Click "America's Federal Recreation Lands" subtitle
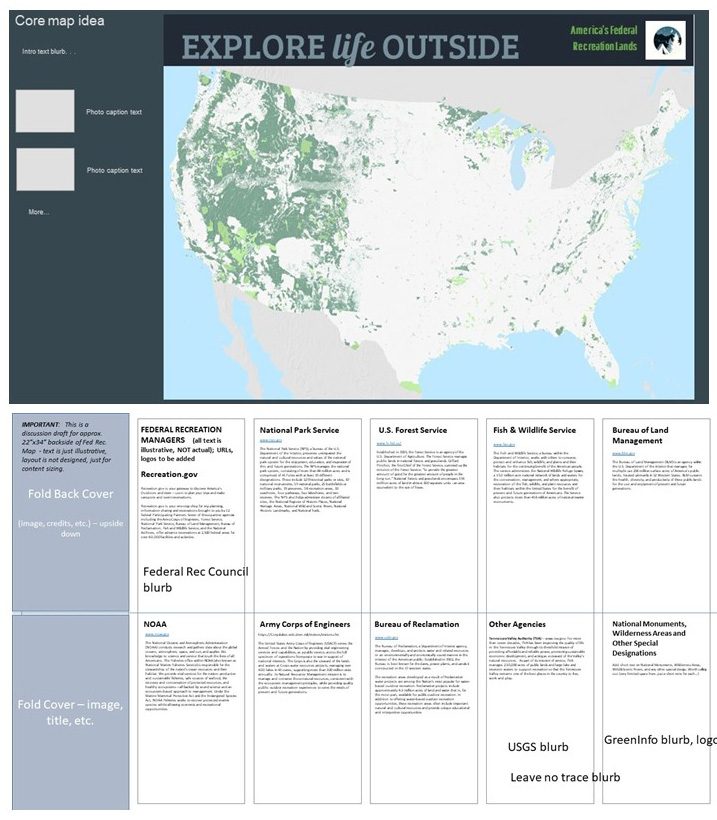This screenshot has width=717, height=820. (604, 38)
